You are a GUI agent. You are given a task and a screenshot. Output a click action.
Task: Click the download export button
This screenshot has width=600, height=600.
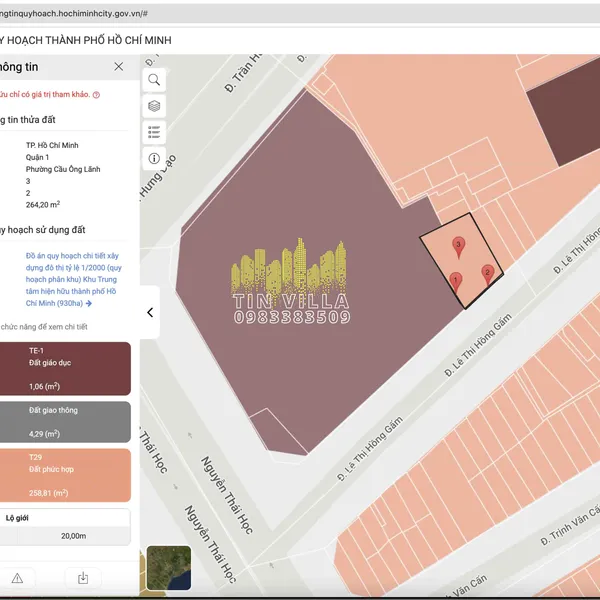pos(83,578)
